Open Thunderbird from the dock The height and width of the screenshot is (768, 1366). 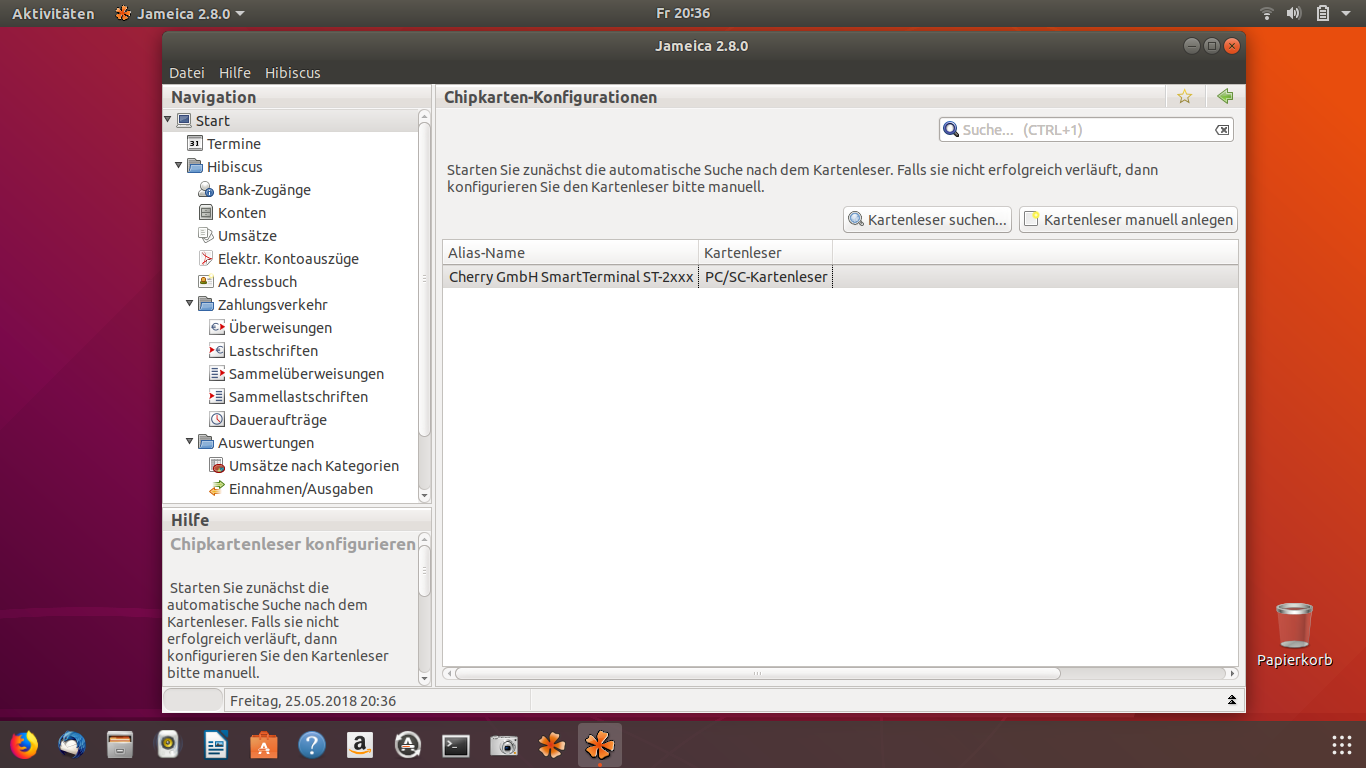(x=72, y=745)
